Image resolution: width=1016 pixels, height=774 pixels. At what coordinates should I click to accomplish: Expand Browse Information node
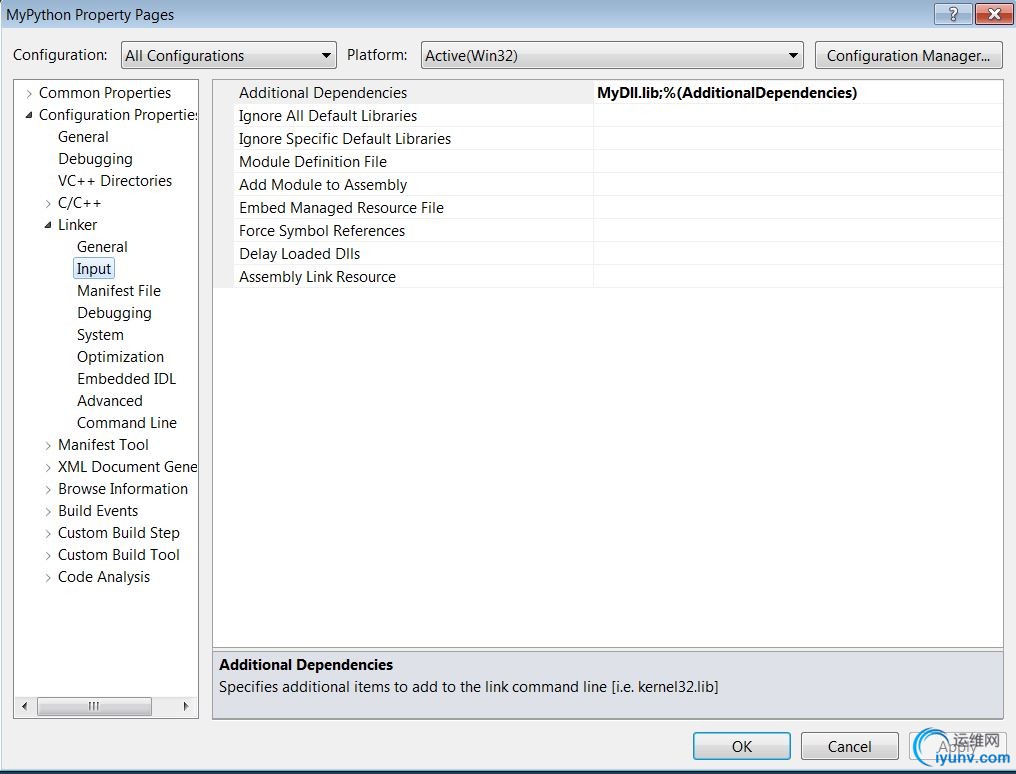tap(48, 490)
